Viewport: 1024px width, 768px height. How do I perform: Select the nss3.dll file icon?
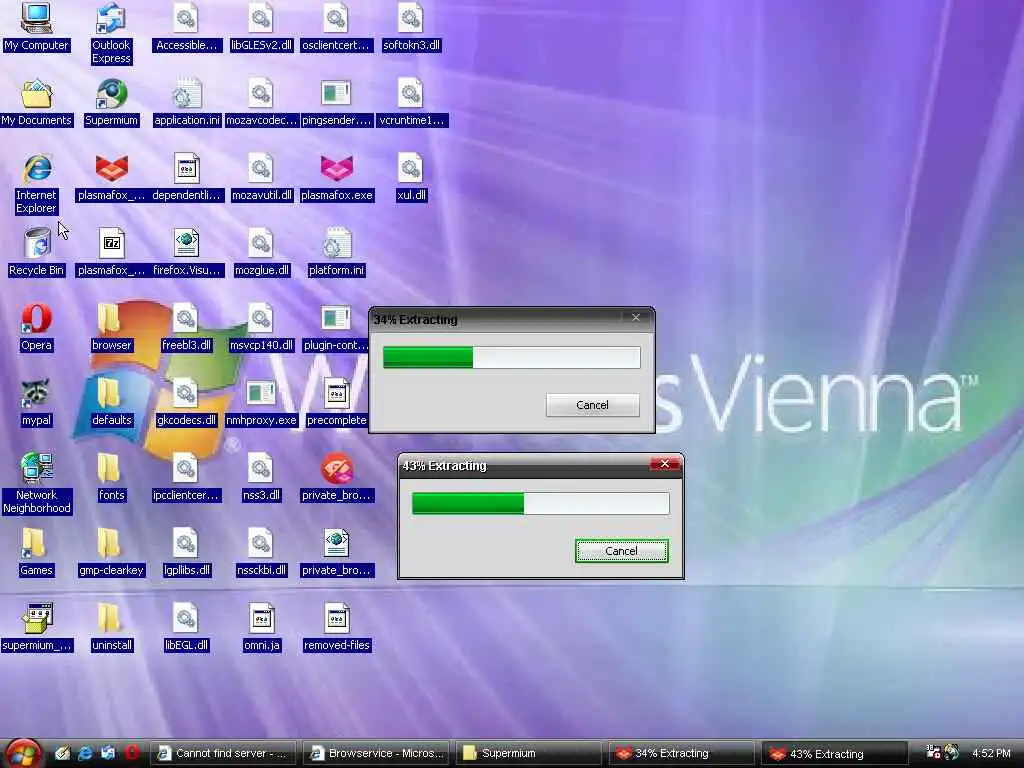coord(261,469)
